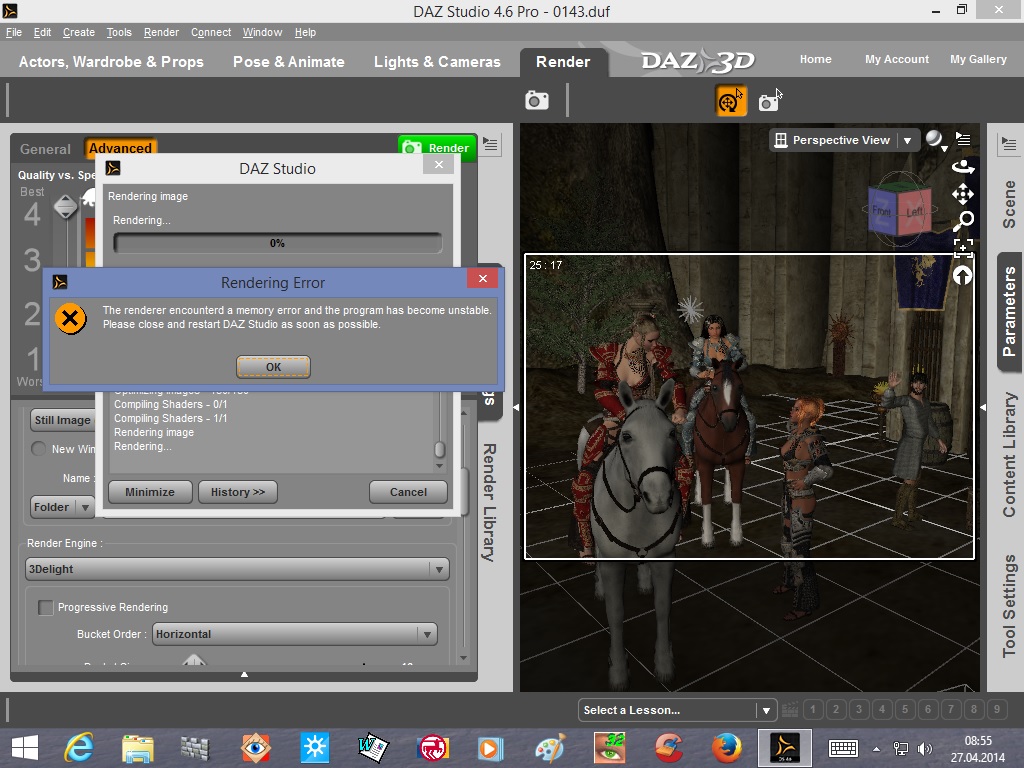Click the Windows Start button
The width and height of the screenshot is (1024, 768).
(x=25, y=748)
